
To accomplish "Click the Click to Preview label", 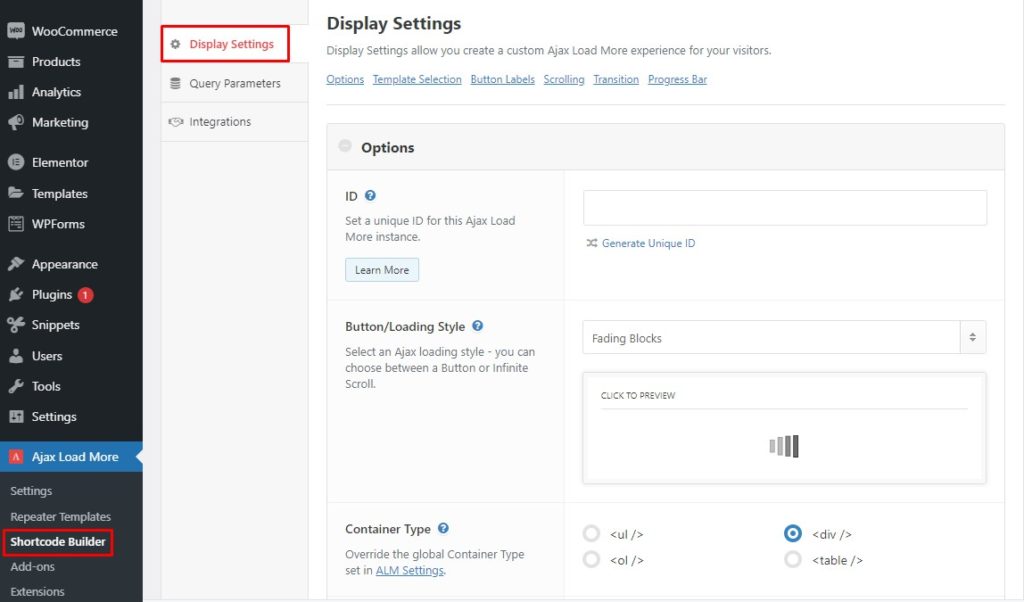I will [x=637, y=395].
